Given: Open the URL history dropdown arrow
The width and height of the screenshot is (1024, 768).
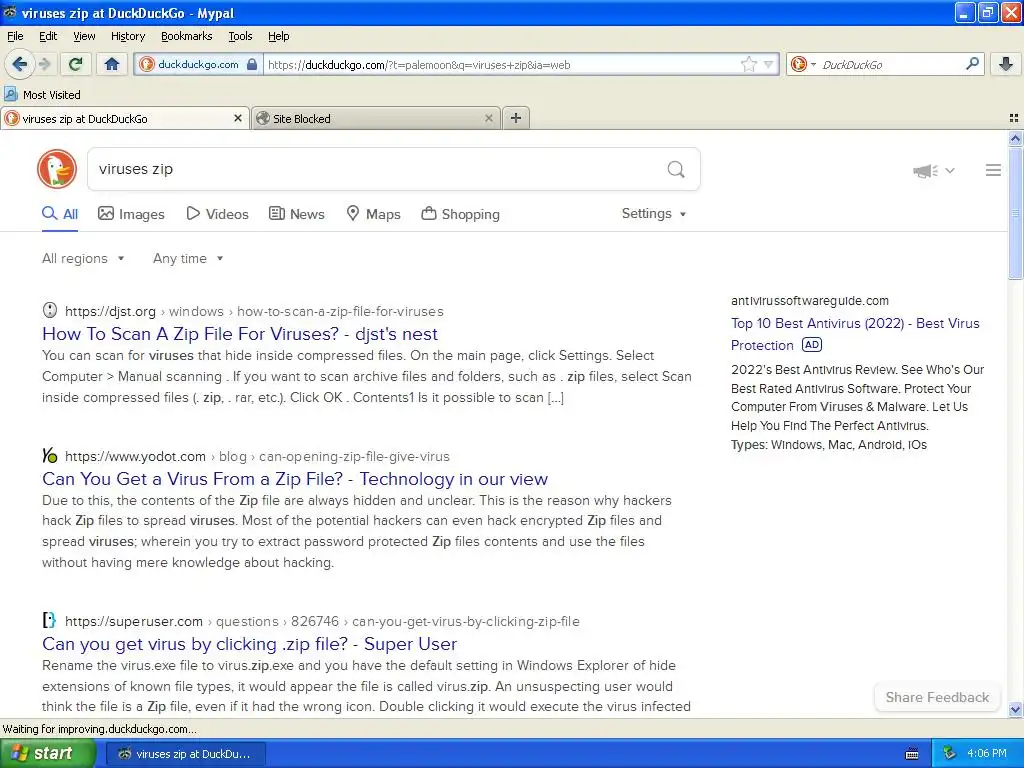Looking at the screenshot, I should (x=769, y=65).
